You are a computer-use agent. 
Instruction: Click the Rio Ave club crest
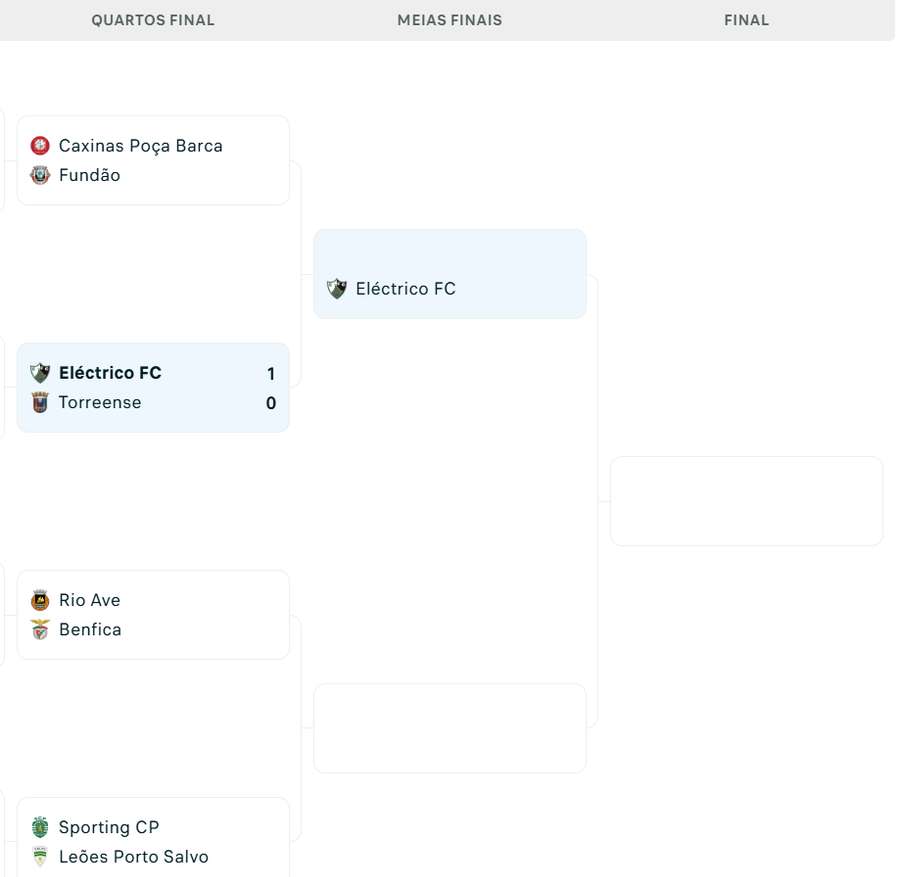pyautogui.click(x=39, y=600)
